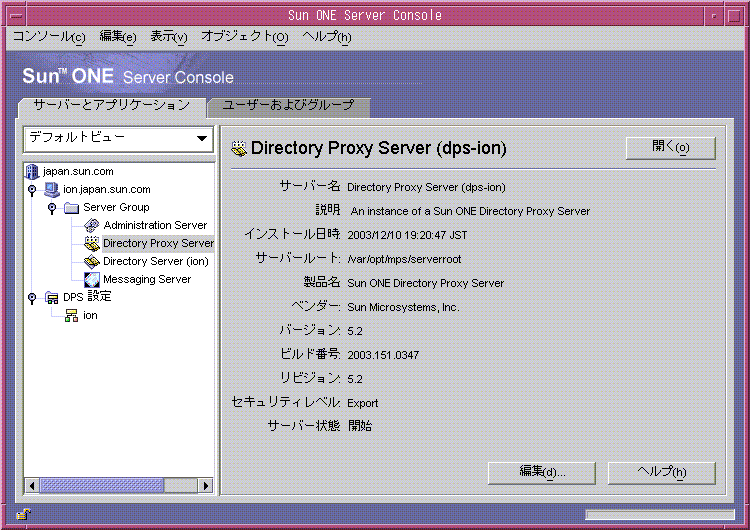Open the コンソール menu
Viewport: 750px width, 530px height.
[49, 36]
